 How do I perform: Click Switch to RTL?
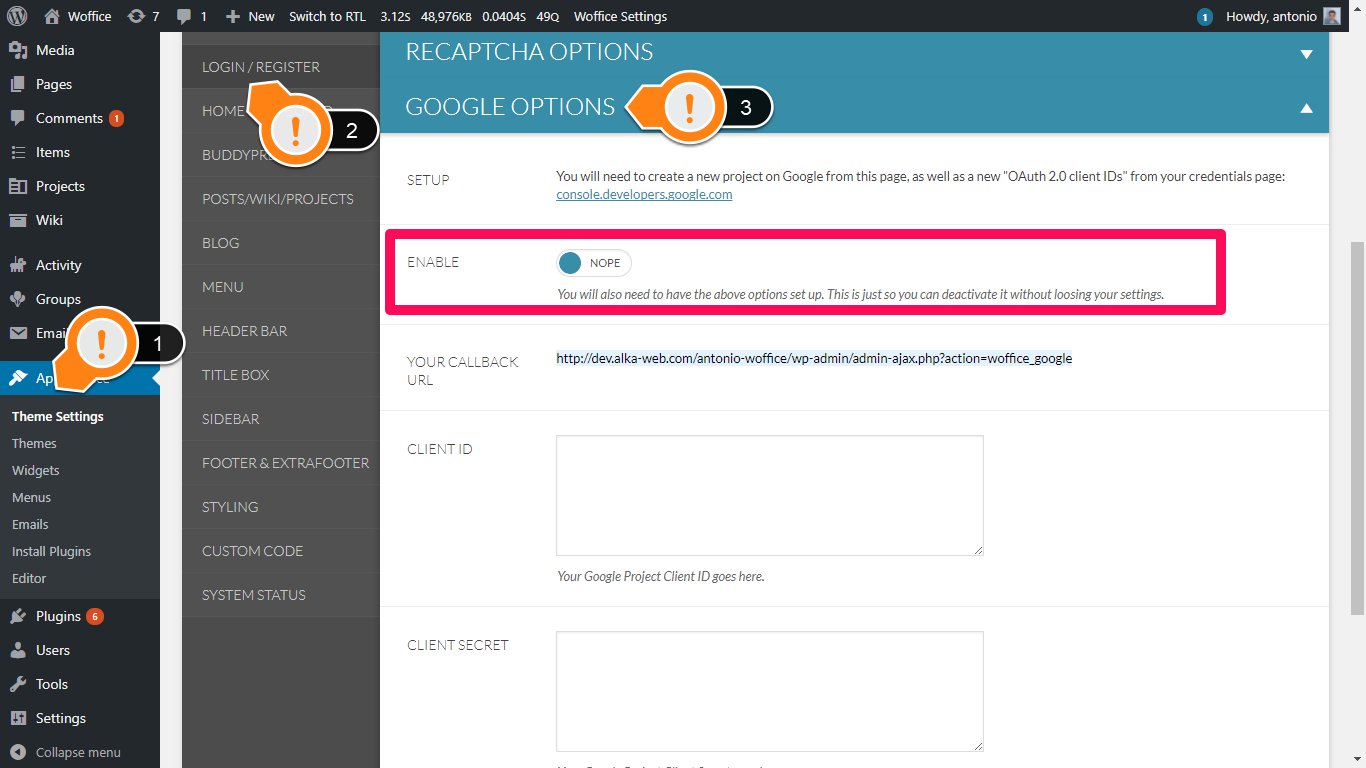(327, 16)
